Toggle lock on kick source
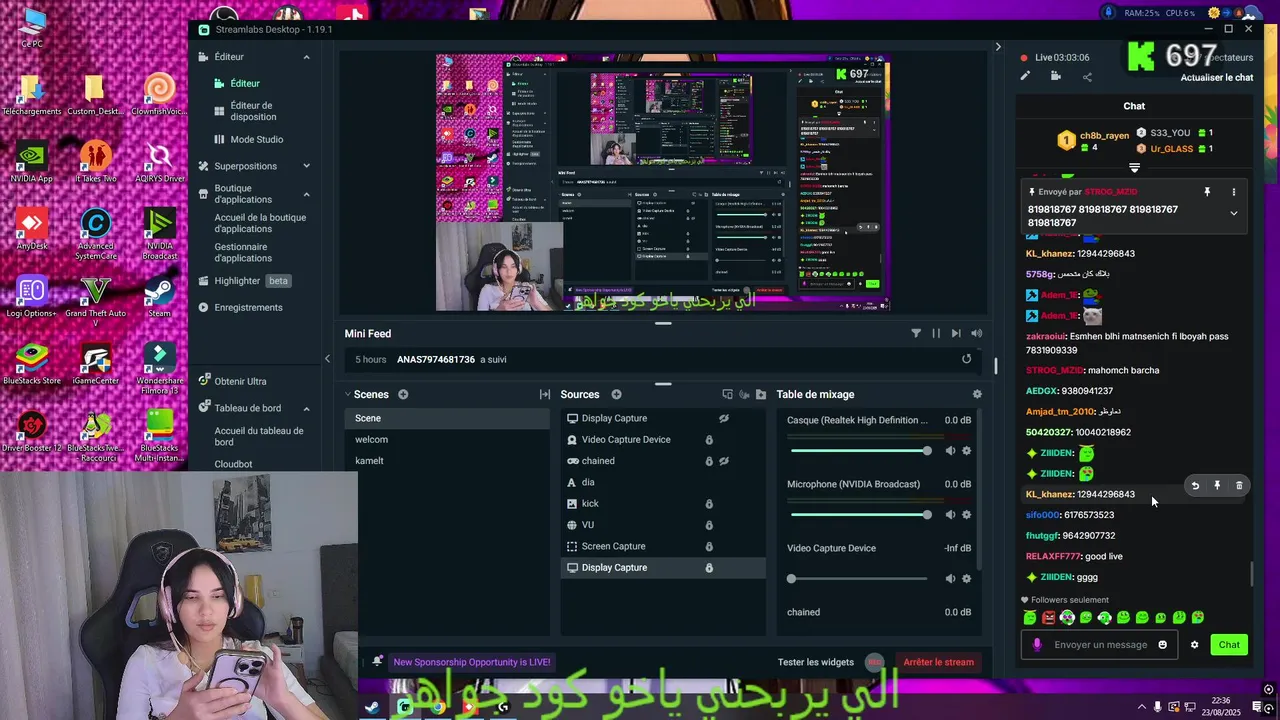This screenshot has width=1280, height=720. click(709, 504)
